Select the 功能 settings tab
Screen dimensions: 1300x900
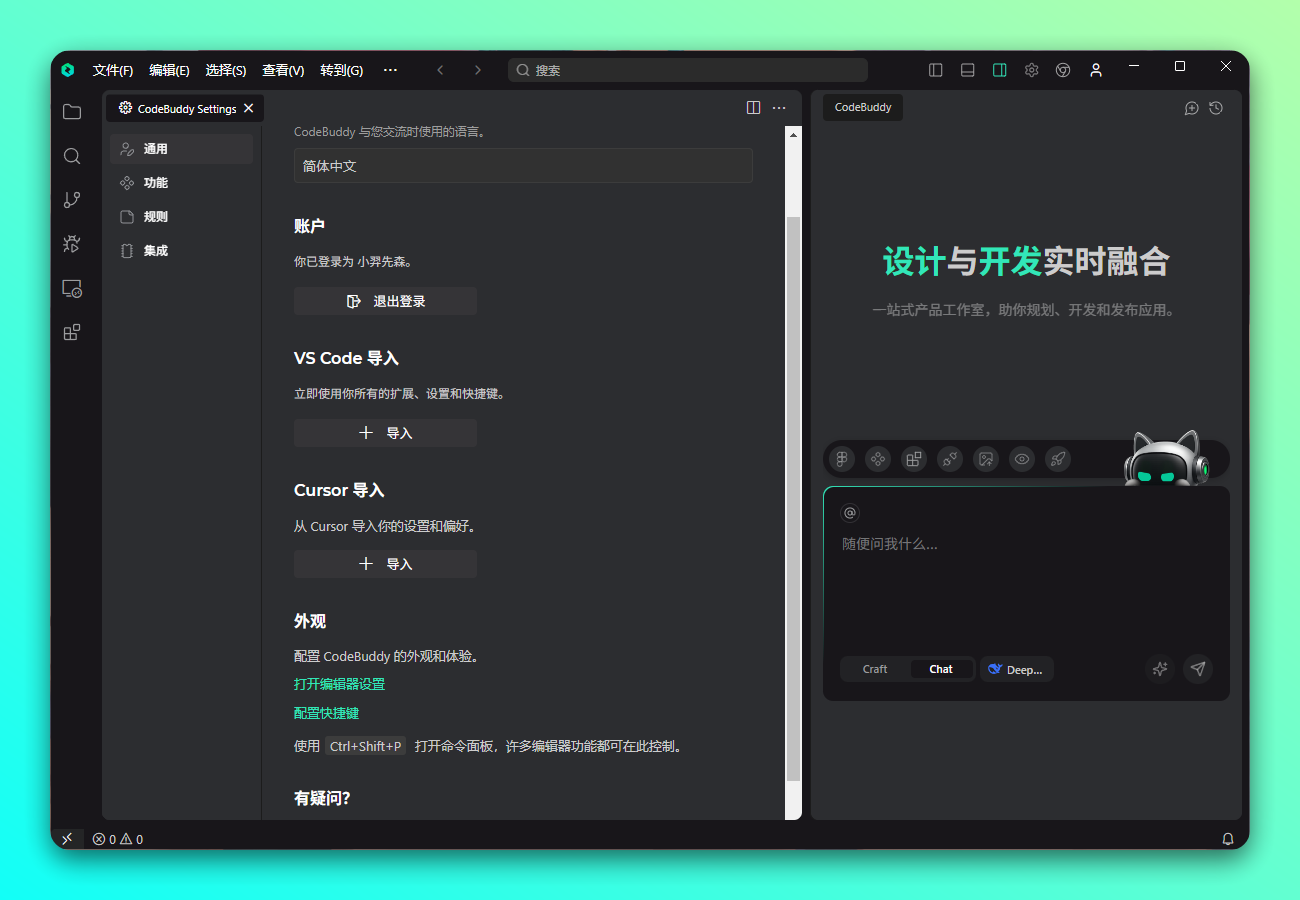pyautogui.click(x=156, y=183)
